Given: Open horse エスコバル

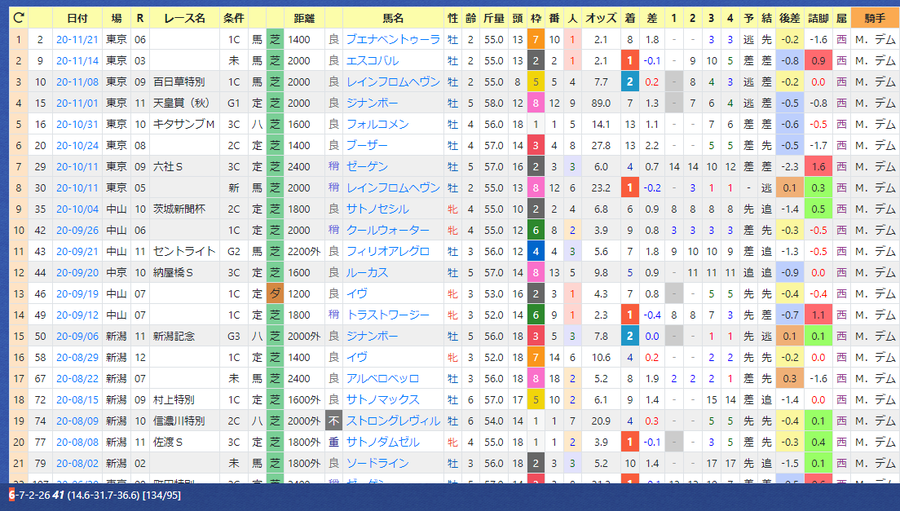Looking at the screenshot, I should point(373,61).
